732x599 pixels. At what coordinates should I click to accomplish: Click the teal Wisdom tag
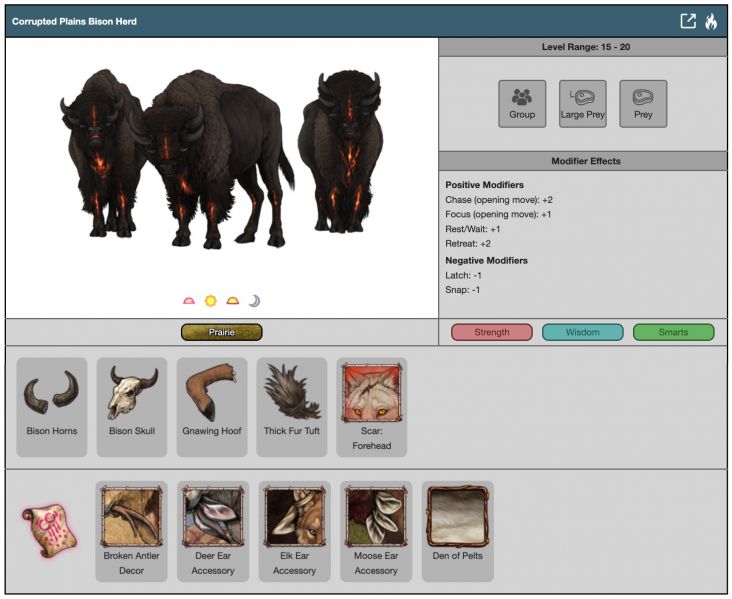pos(582,332)
